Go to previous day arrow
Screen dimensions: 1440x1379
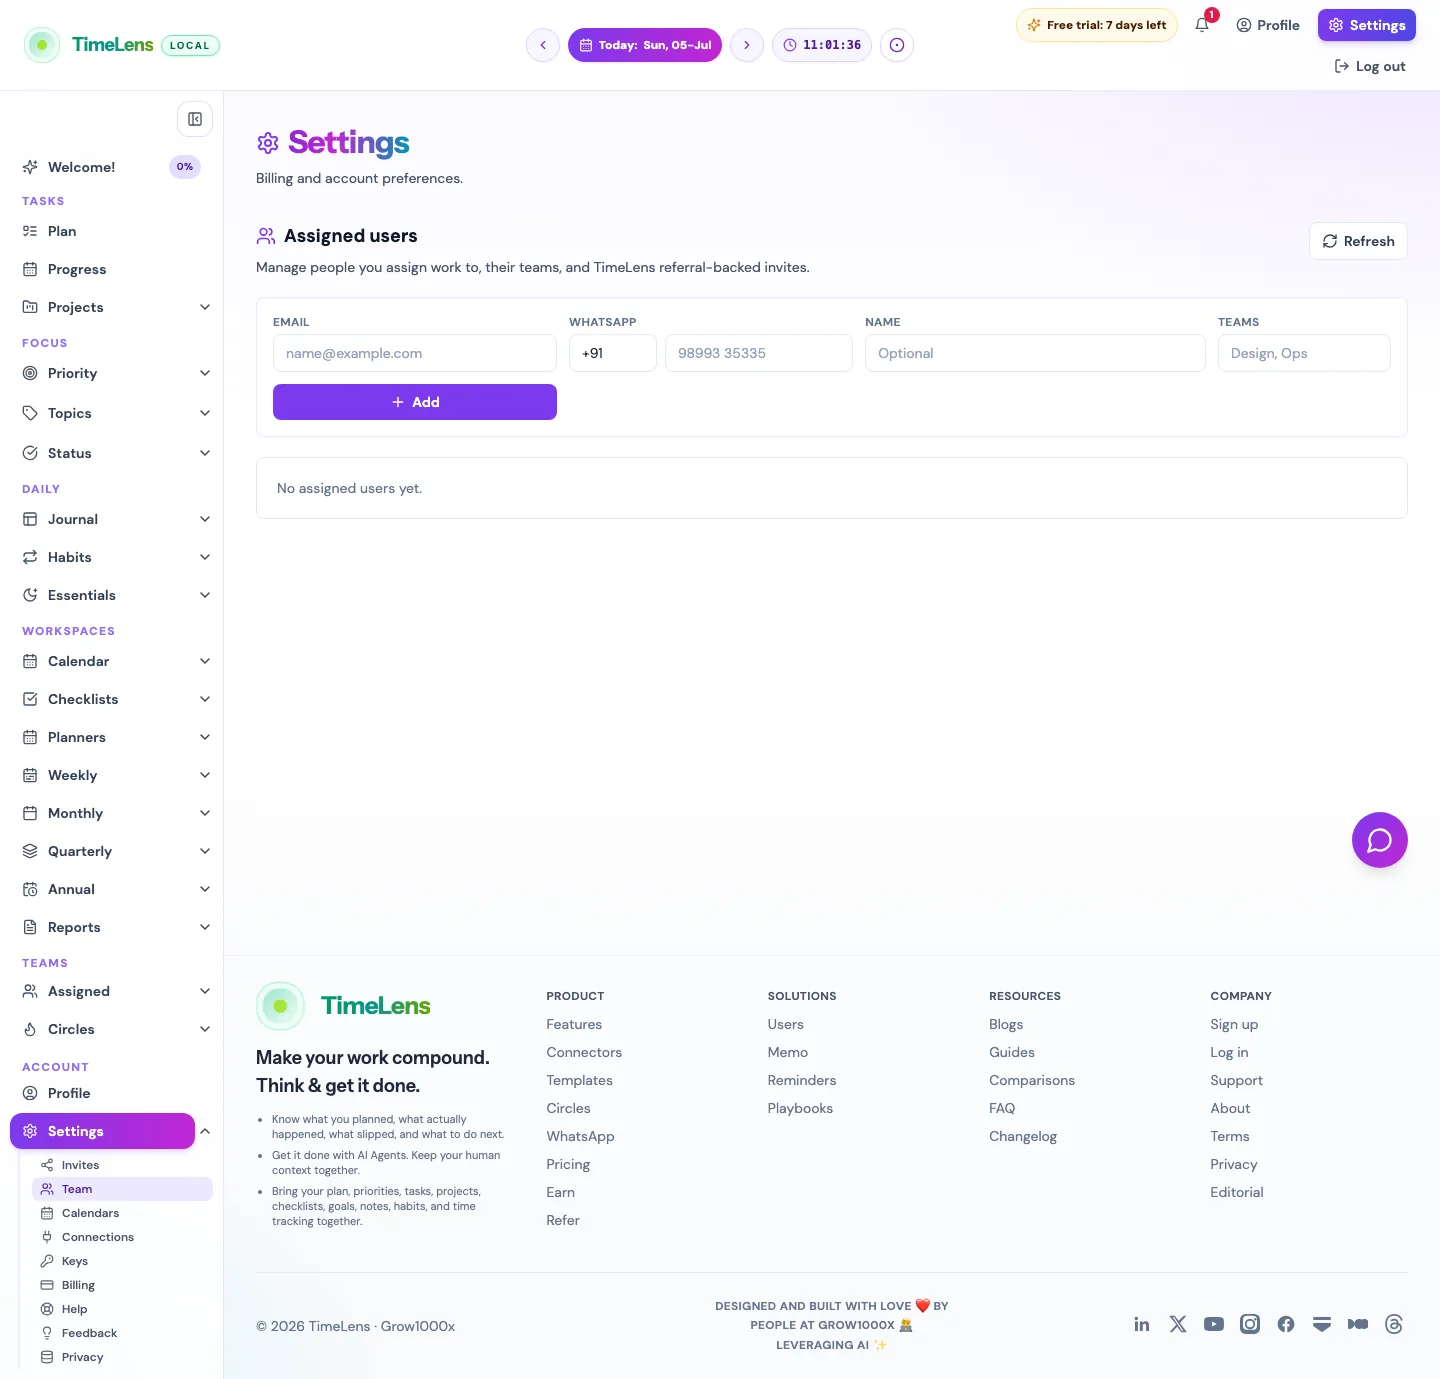click(543, 45)
